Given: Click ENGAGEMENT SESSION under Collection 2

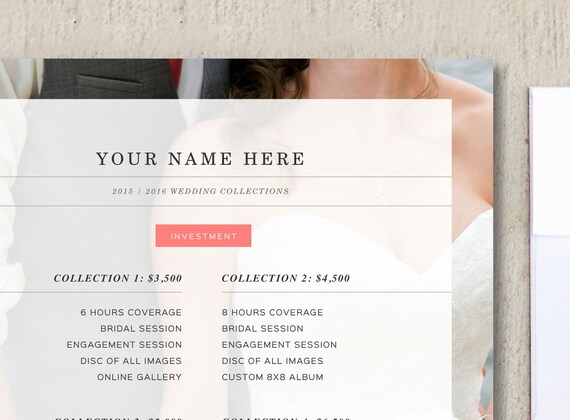Looking at the screenshot, I should click(279, 345).
